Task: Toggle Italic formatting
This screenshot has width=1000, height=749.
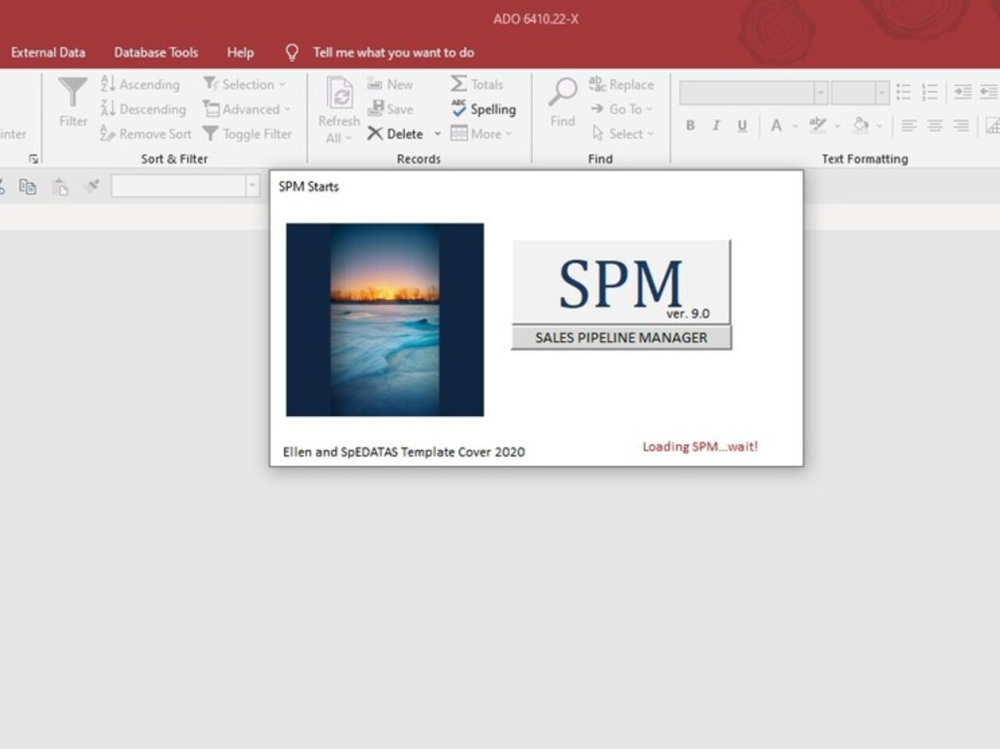Action: pyautogui.click(x=716, y=126)
